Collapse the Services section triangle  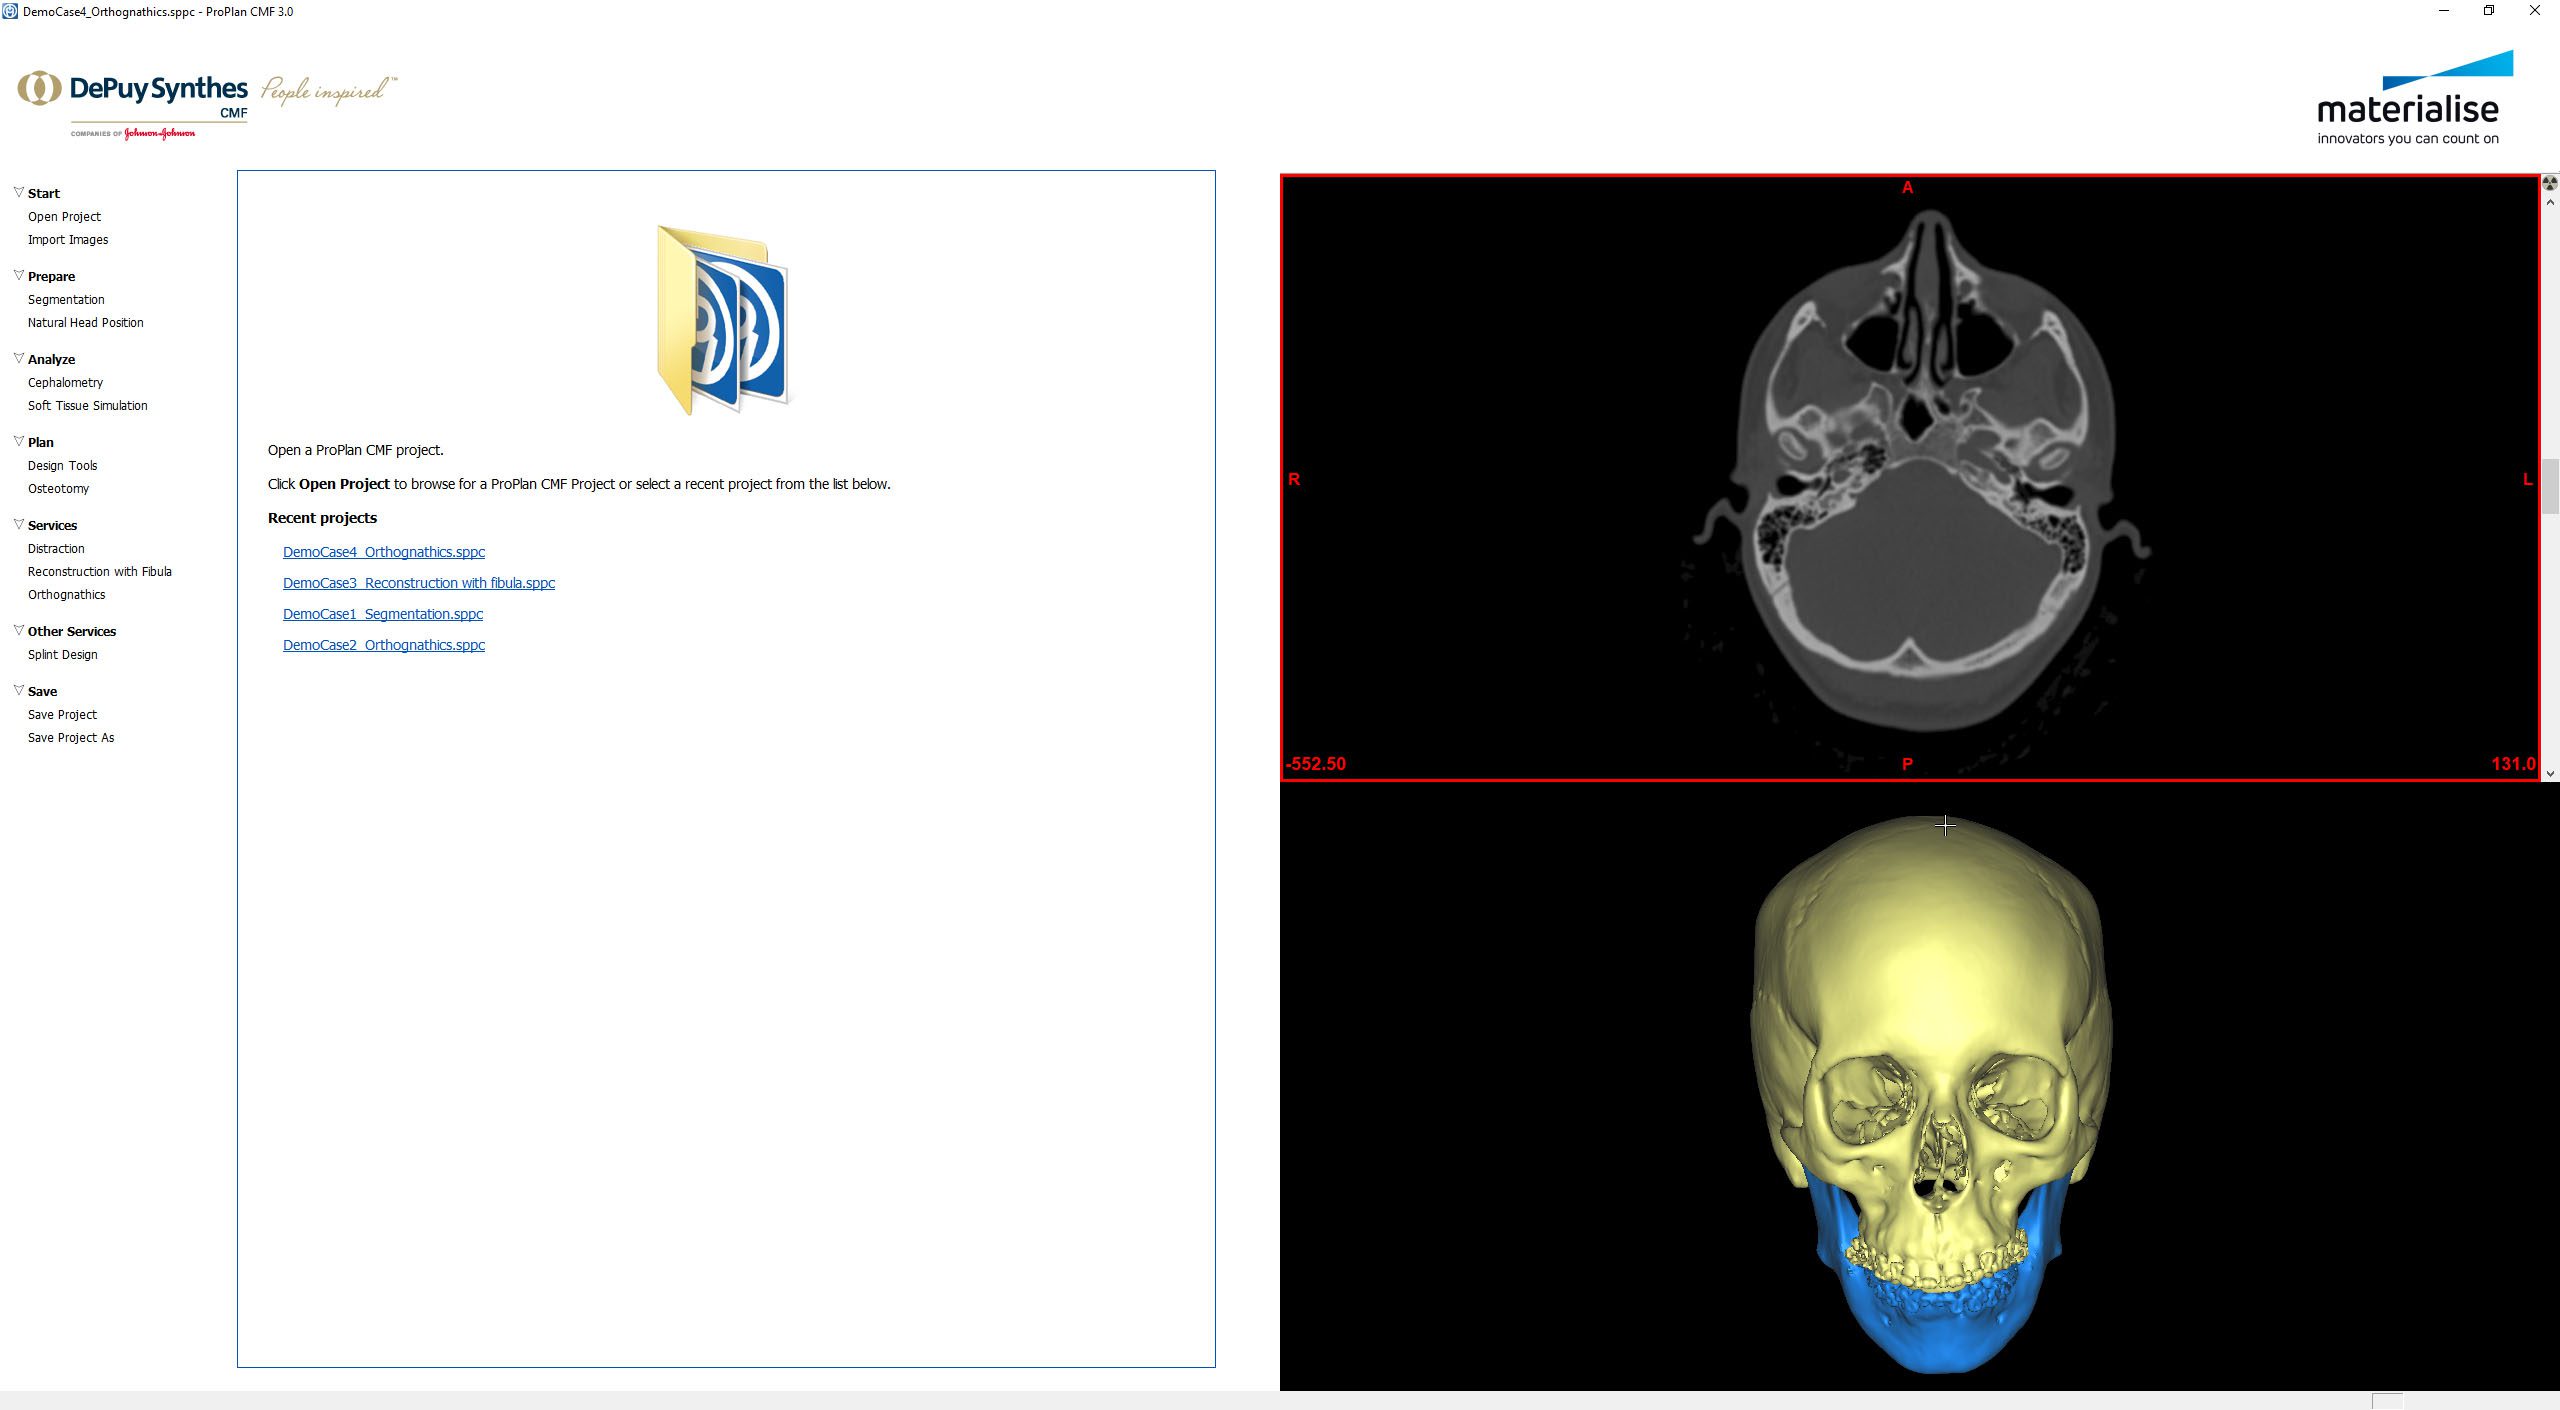click(18, 524)
